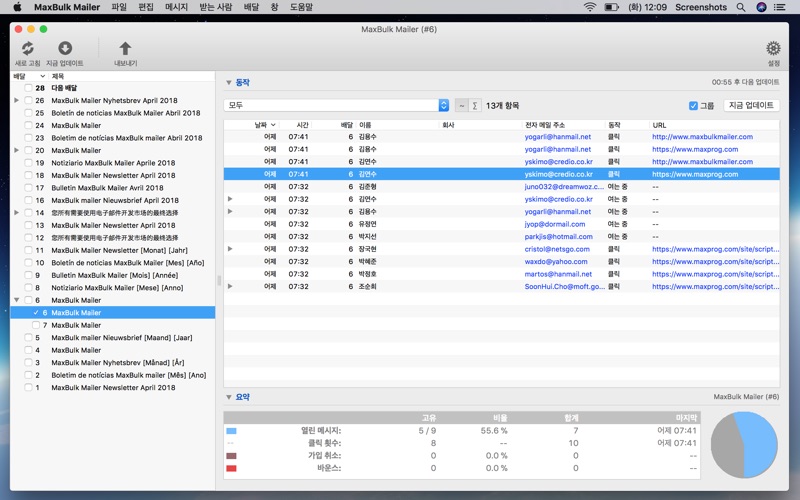The width and height of the screenshot is (800, 500).
Task: Check delivery 26 Nyhetsbrev checkbox
Action: click(x=29, y=101)
